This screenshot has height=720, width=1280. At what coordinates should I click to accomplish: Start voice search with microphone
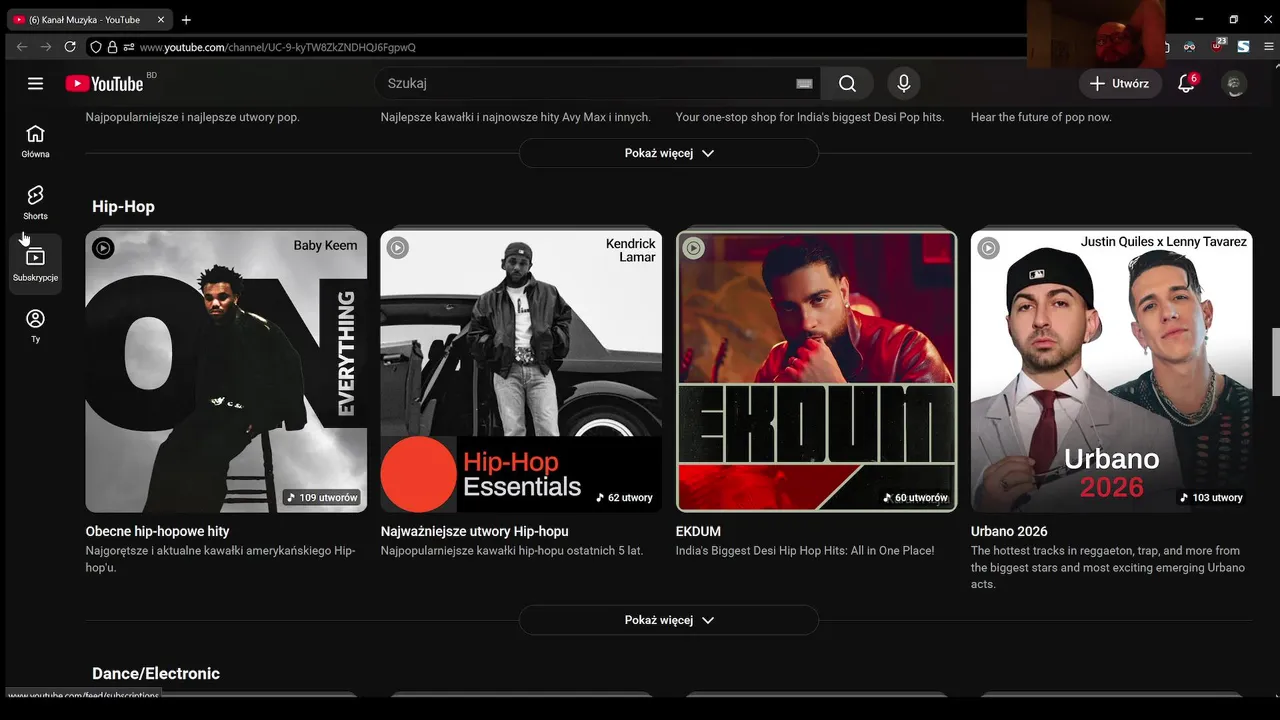tap(904, 83)
